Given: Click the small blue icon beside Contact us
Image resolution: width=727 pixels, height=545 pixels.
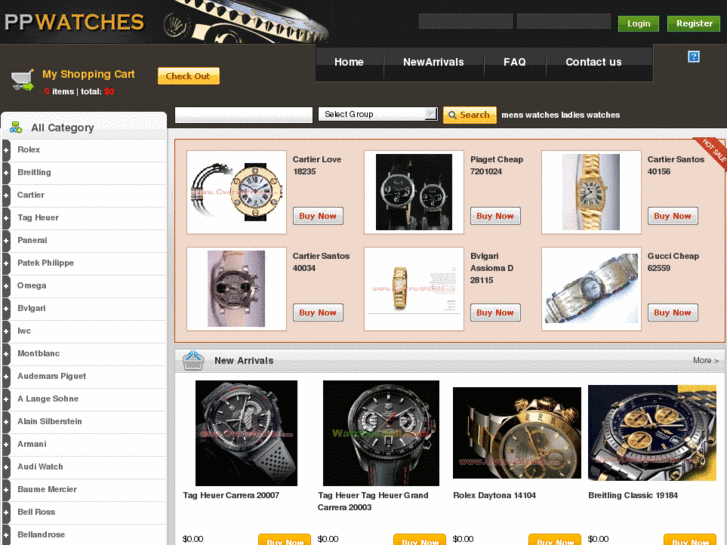Looking at the screenshot, I should pos(694,57).
